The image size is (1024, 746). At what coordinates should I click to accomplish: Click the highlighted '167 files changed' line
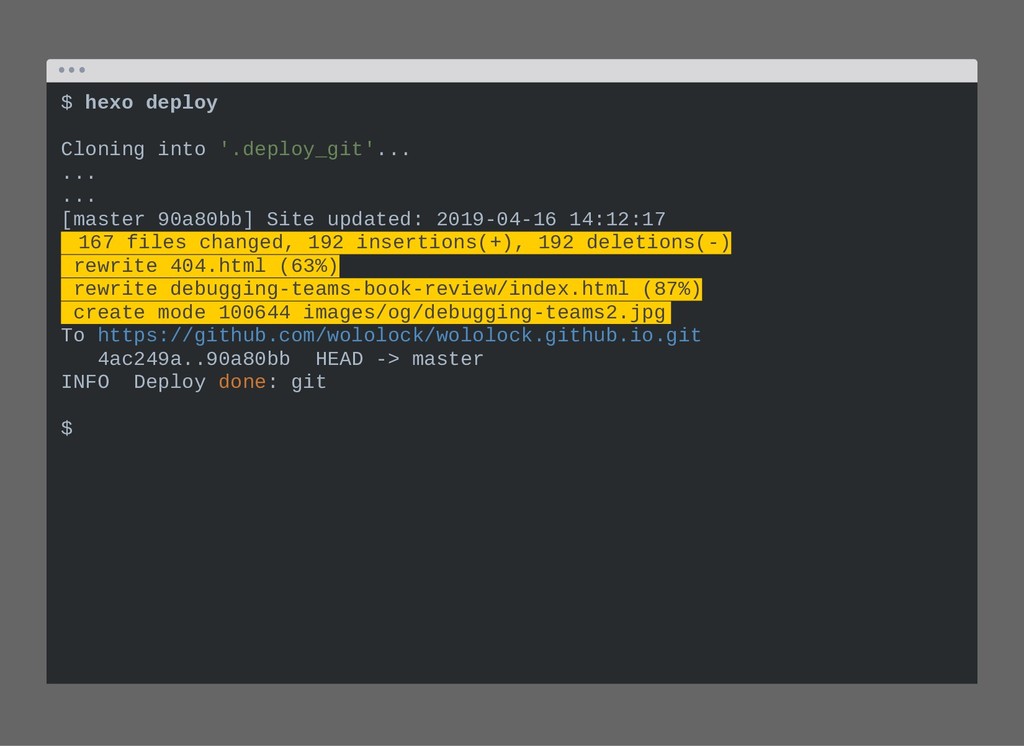pos(396,242)
